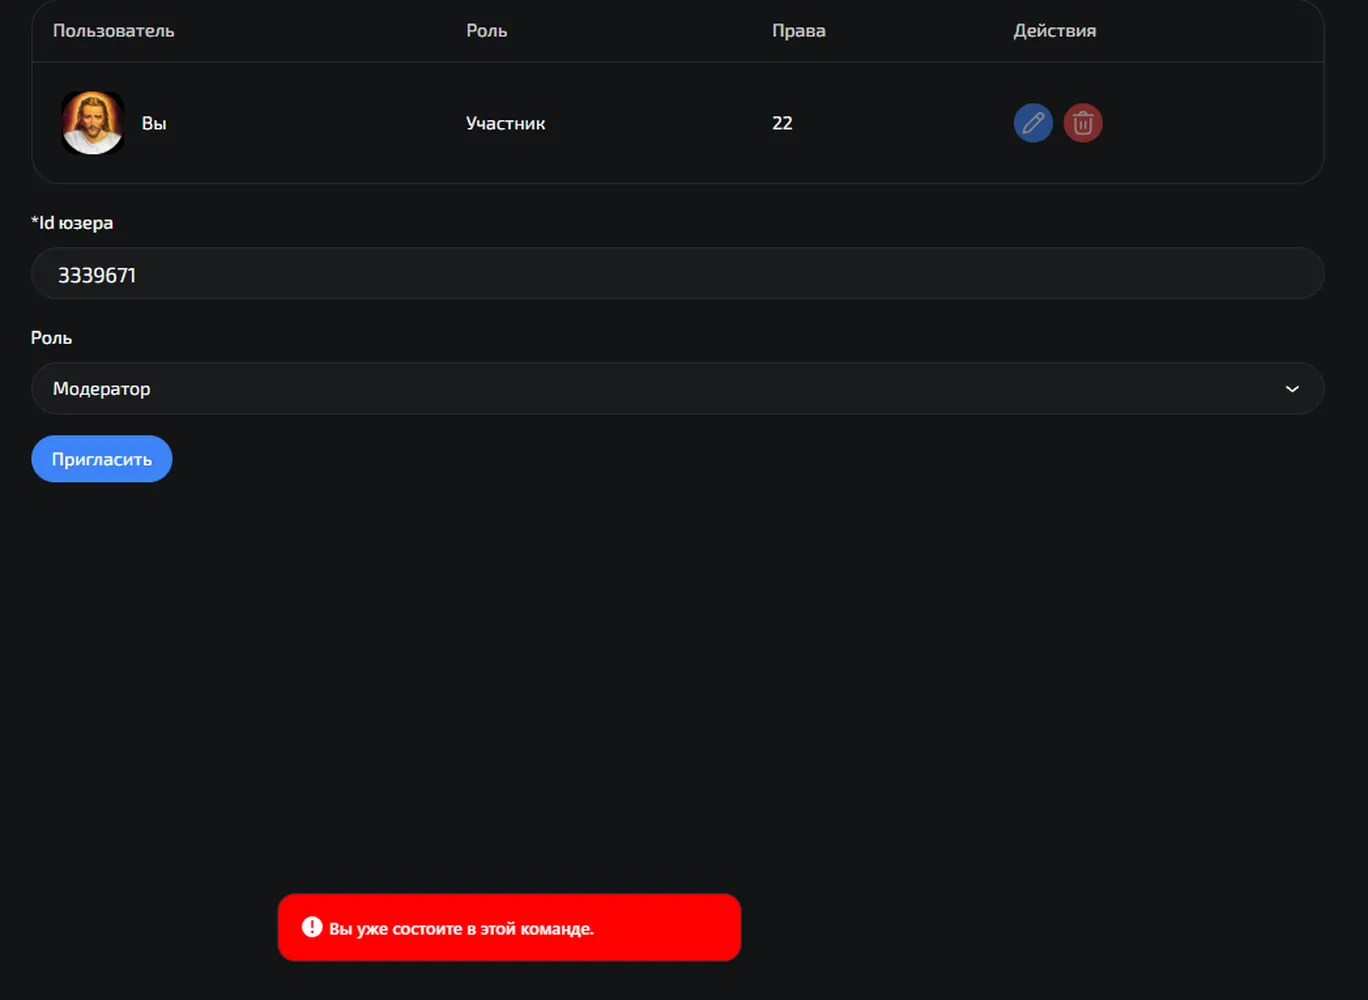The height and width of the screenshot is (1000, 1368).
Task: Click the Действия column header
Action: point(1055,31)
